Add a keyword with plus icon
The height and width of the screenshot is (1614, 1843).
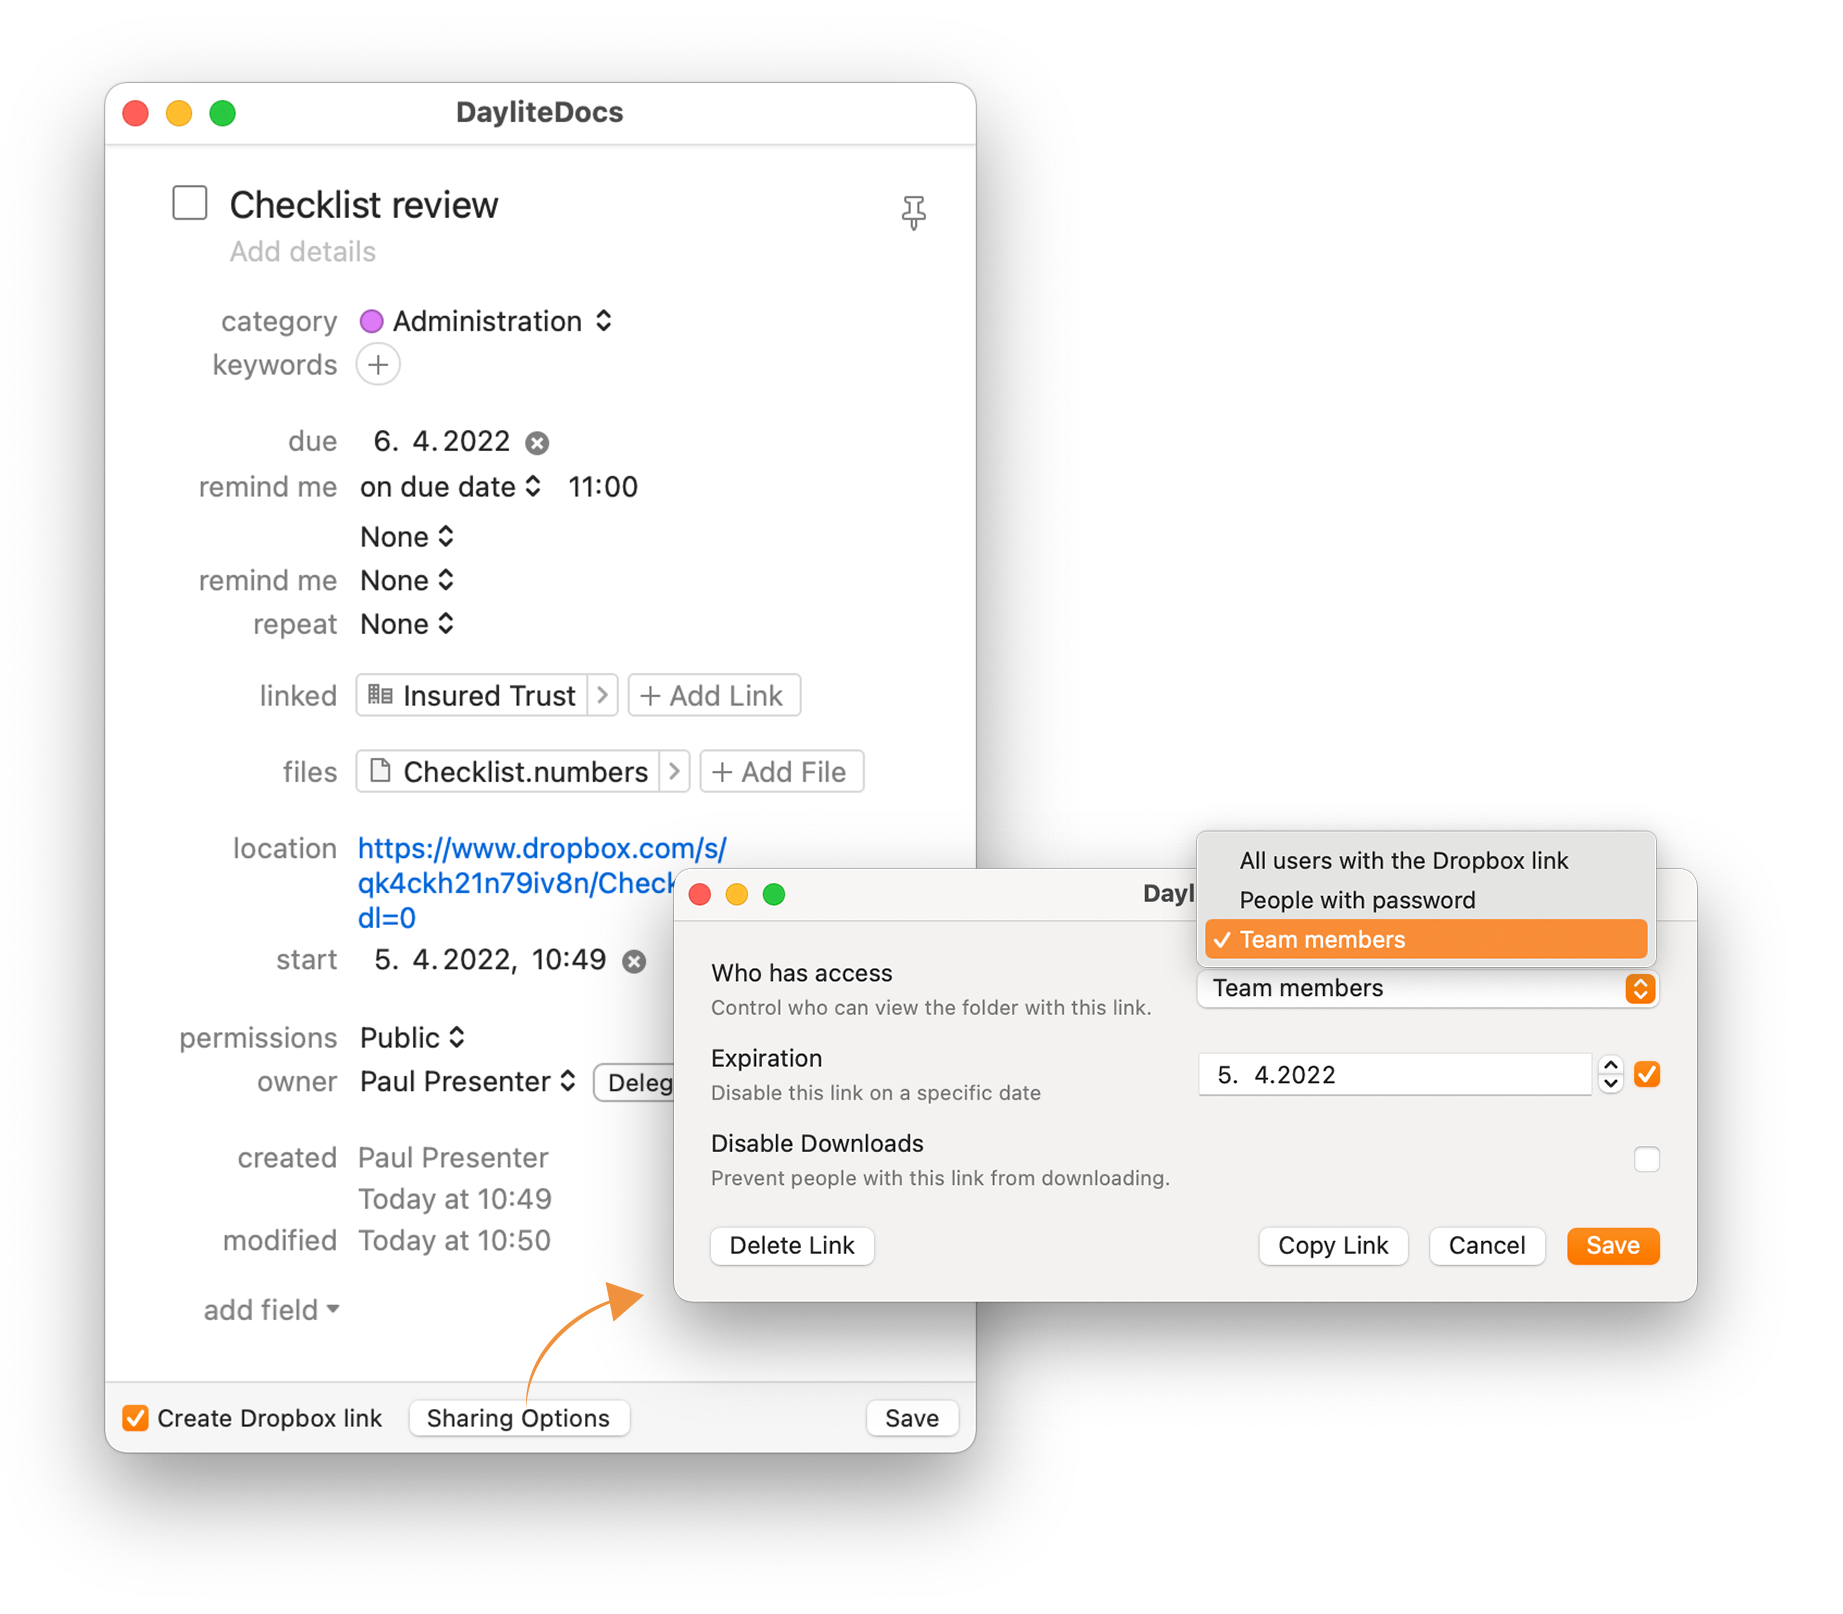(x=378, y=365)
